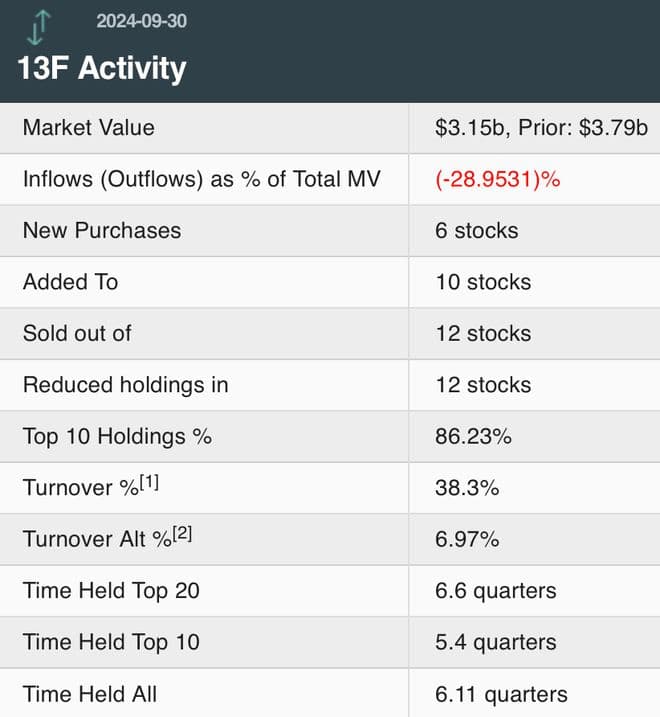Click the New Purchases row label

(x=102, y=231)
